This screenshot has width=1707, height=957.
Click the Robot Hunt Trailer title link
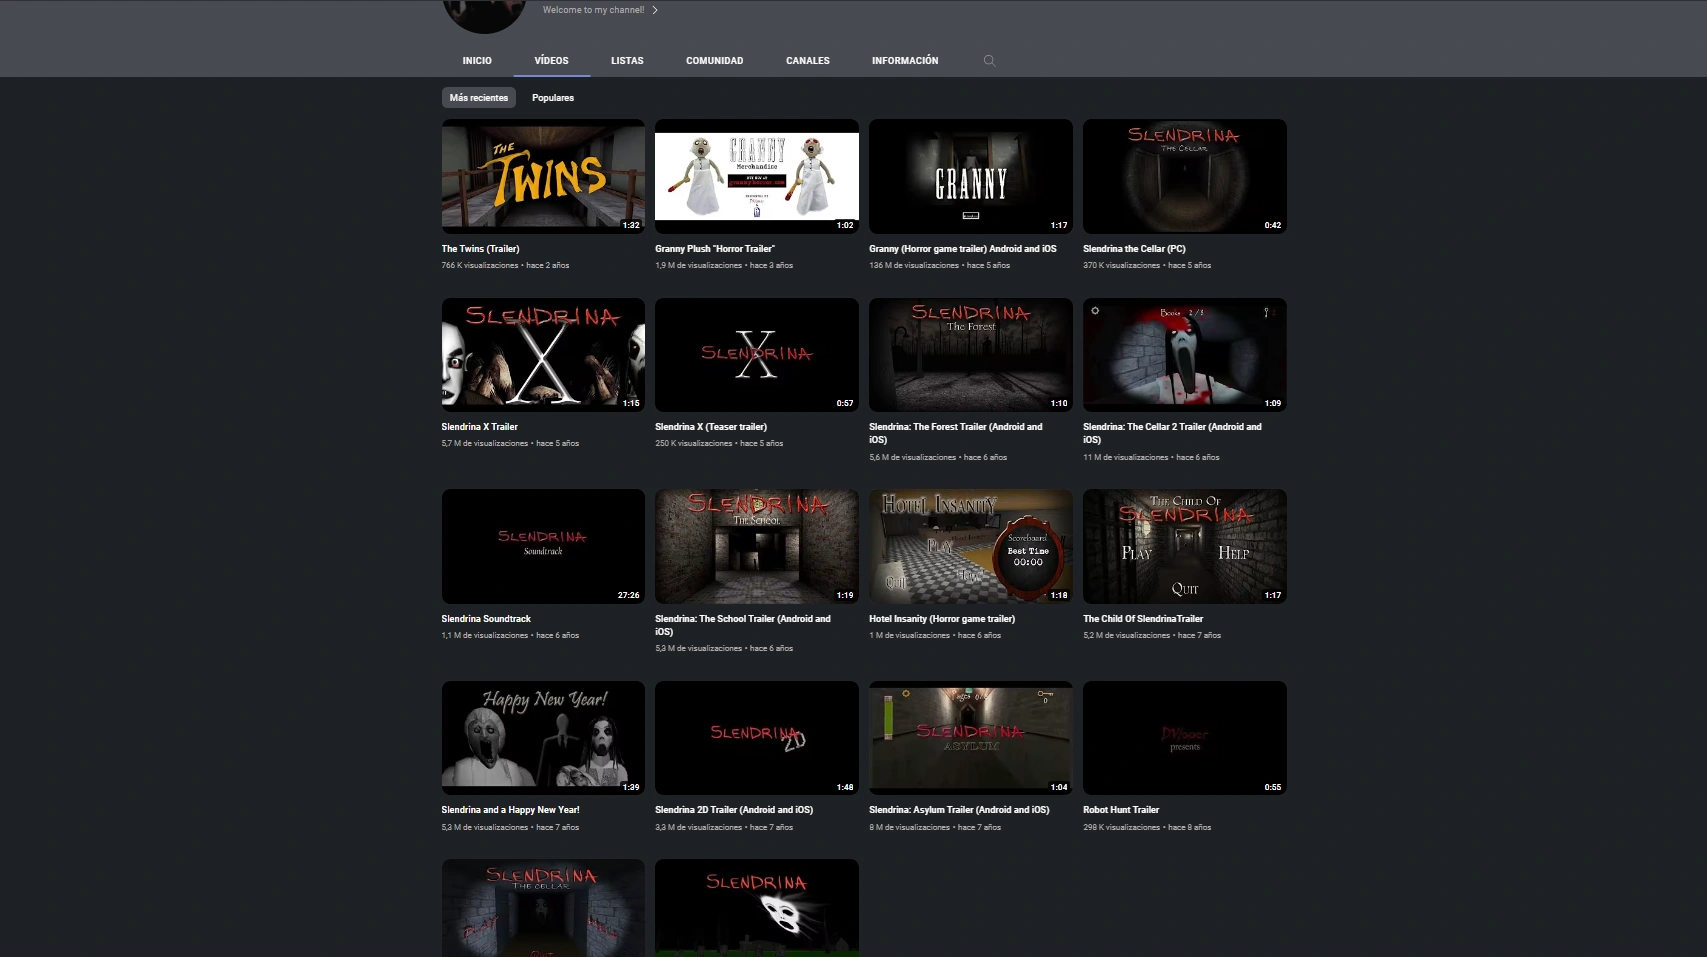pyautogui.click(x=1119, y=810)
